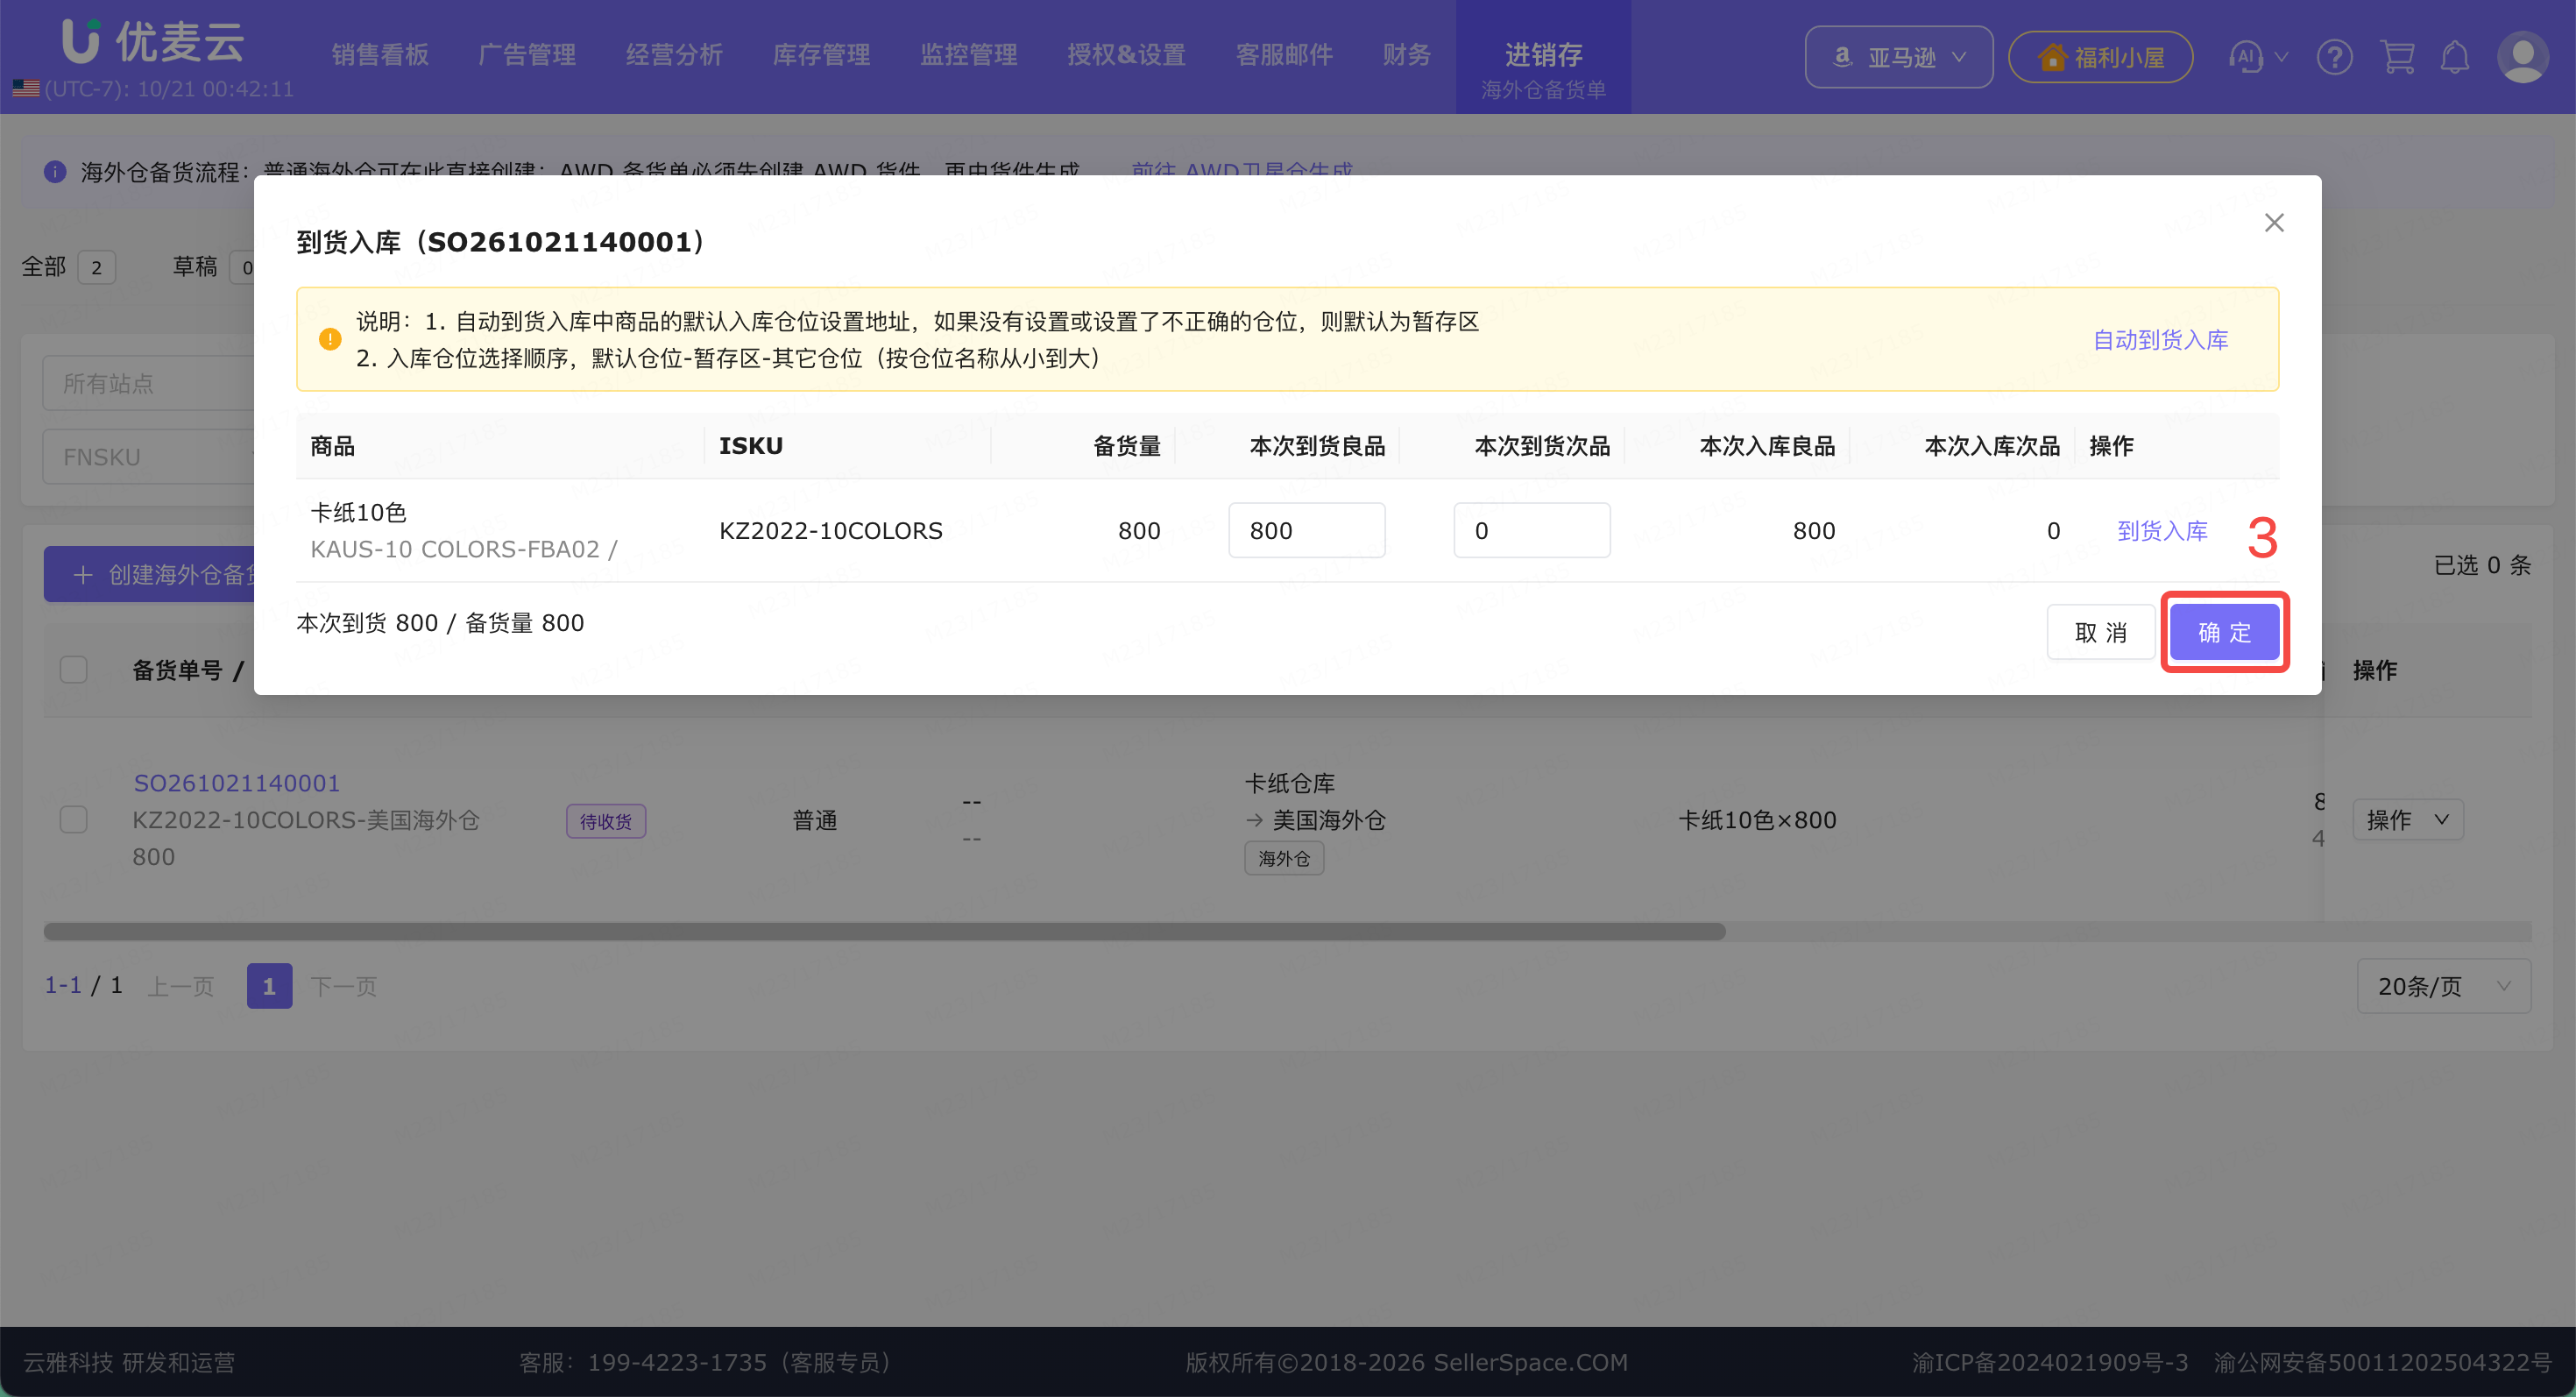Expand the 亚马逊 platform dropdown
Viewport: 2576px width, 1397px height.
point(1898,57)
